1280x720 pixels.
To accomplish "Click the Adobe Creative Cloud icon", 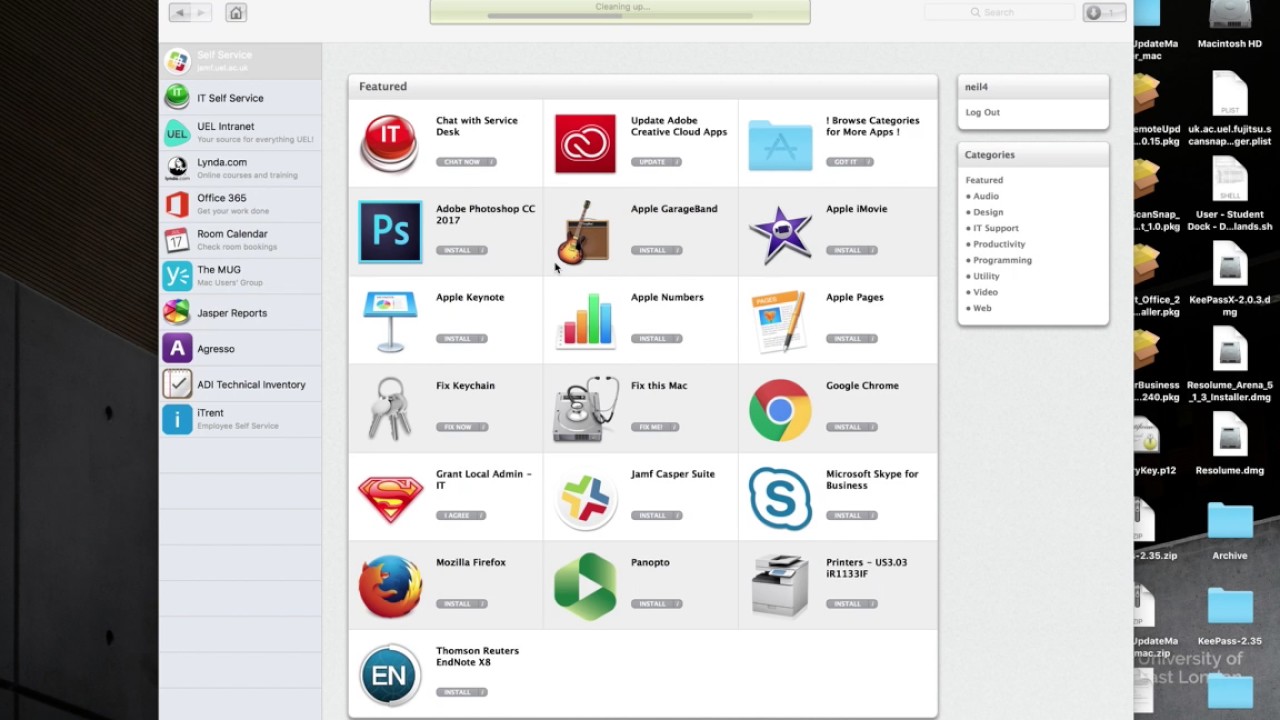I will point(585,144).
